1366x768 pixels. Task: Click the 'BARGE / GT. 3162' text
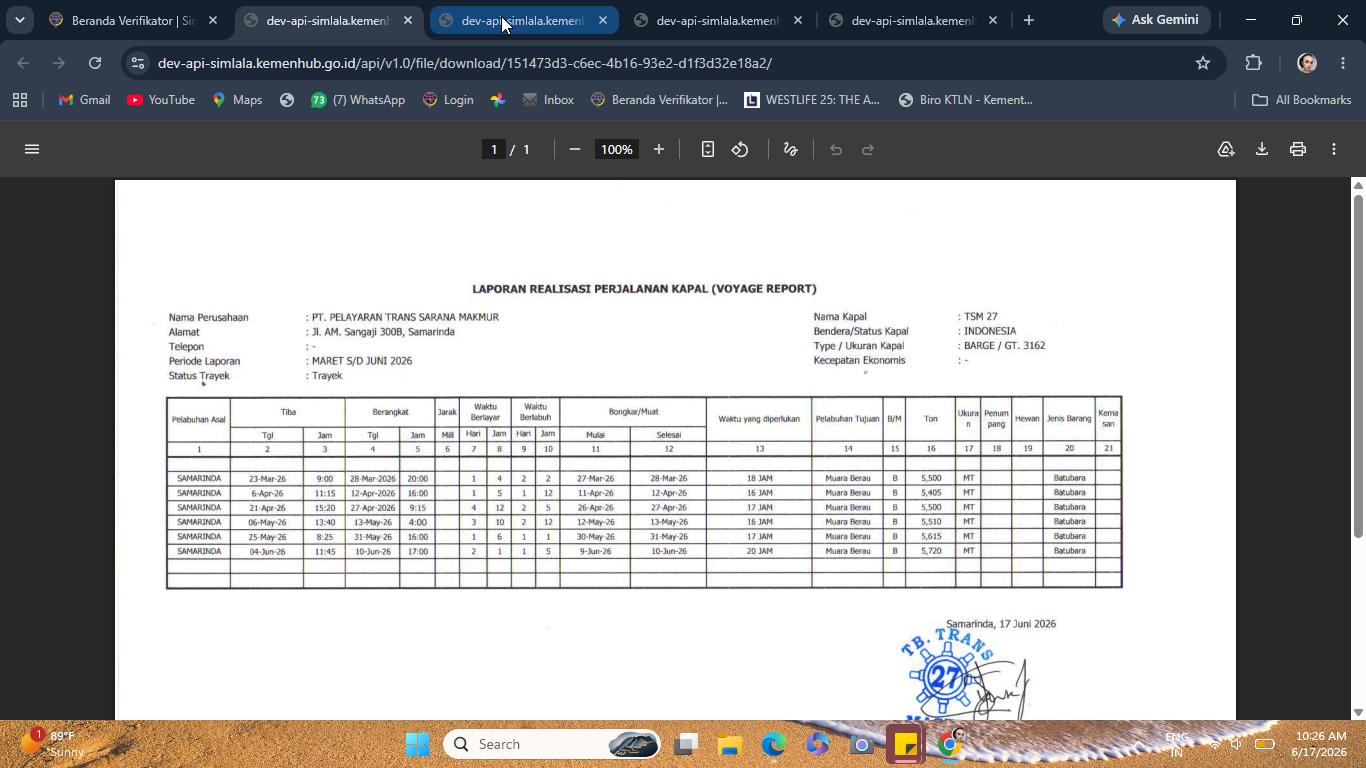click(1004, 346)
